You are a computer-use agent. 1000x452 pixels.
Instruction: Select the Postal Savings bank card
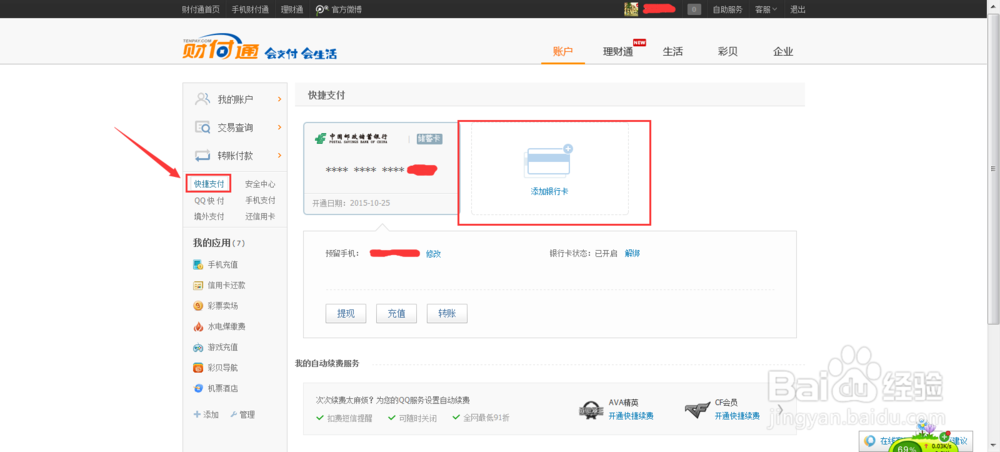tap(381, 168)
